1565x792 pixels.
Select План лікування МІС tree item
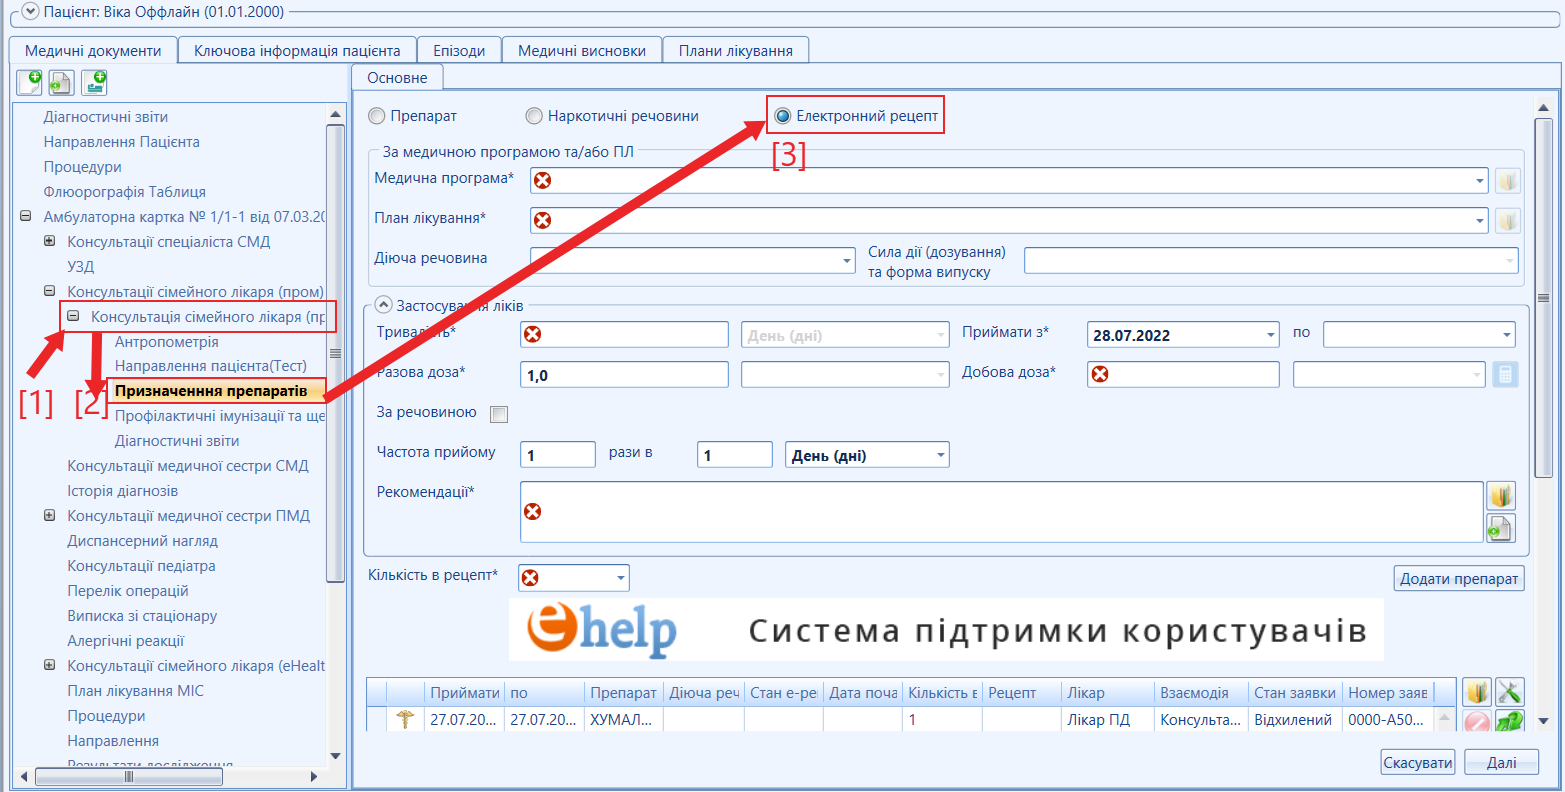[x=135, y=690]
